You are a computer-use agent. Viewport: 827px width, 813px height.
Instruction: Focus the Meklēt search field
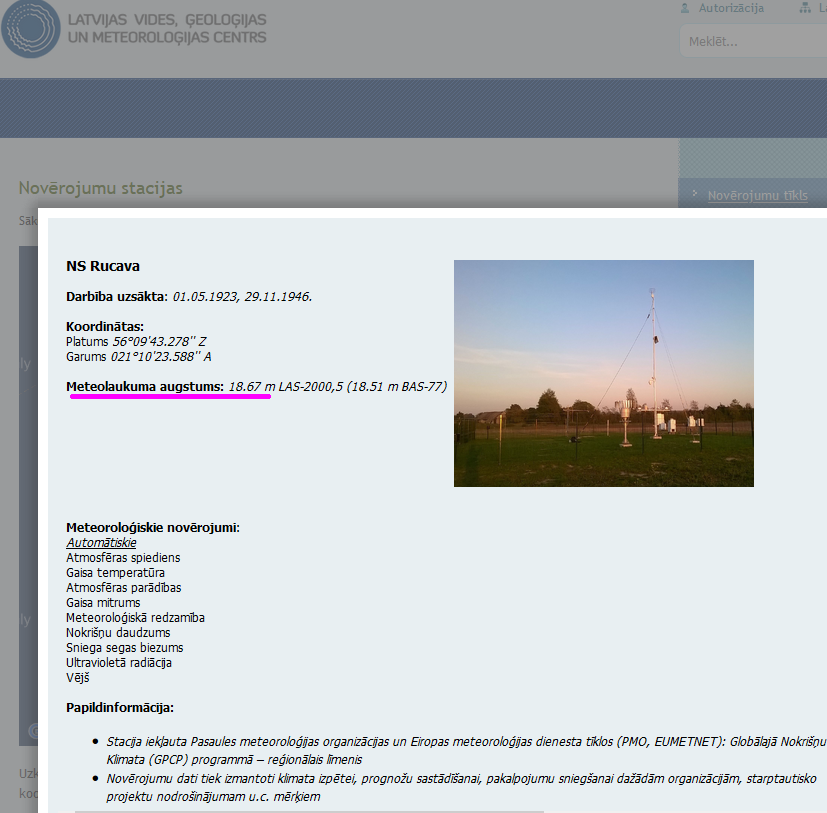point(754,41)
